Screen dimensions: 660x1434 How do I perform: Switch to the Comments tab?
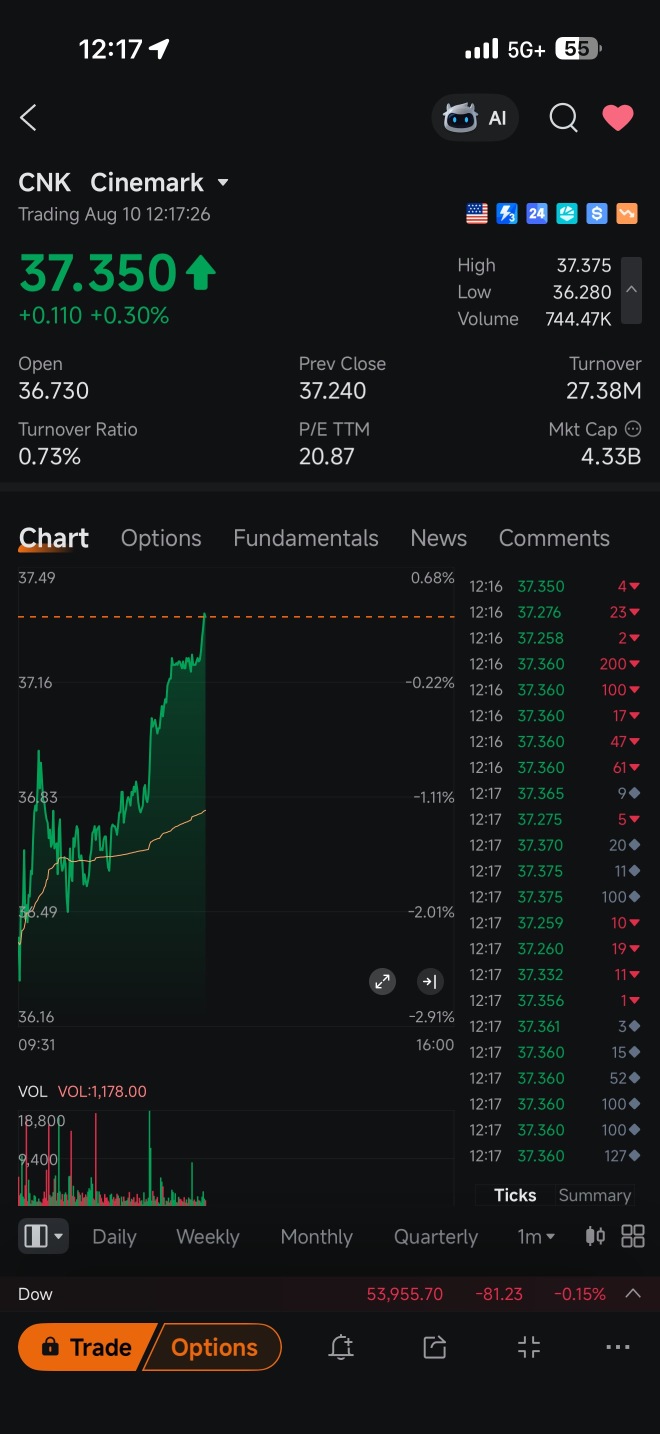point(554,538)
